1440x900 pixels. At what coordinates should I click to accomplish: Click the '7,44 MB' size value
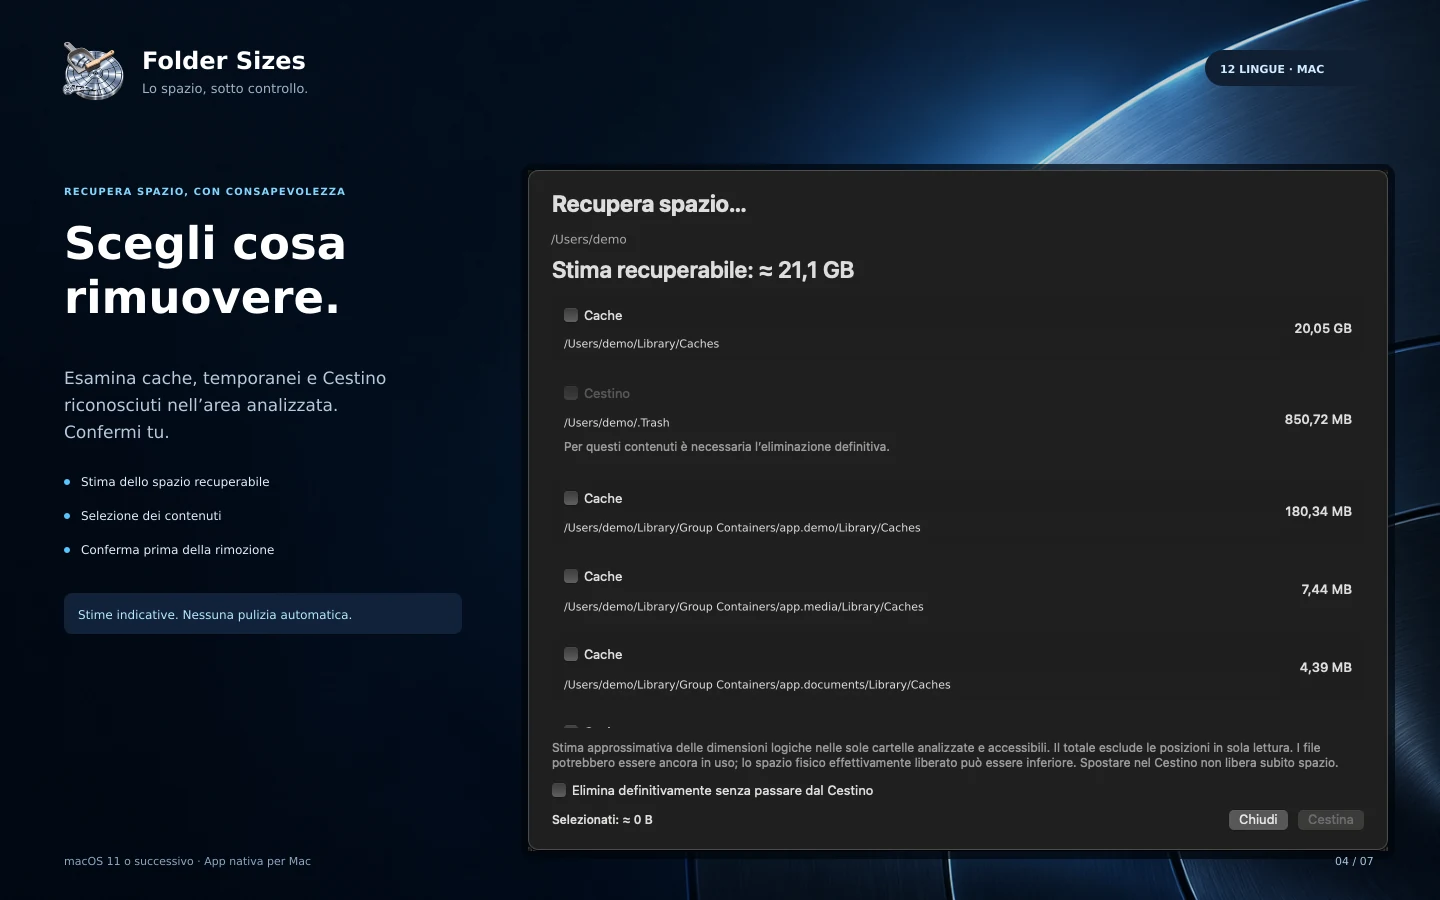1326,589
